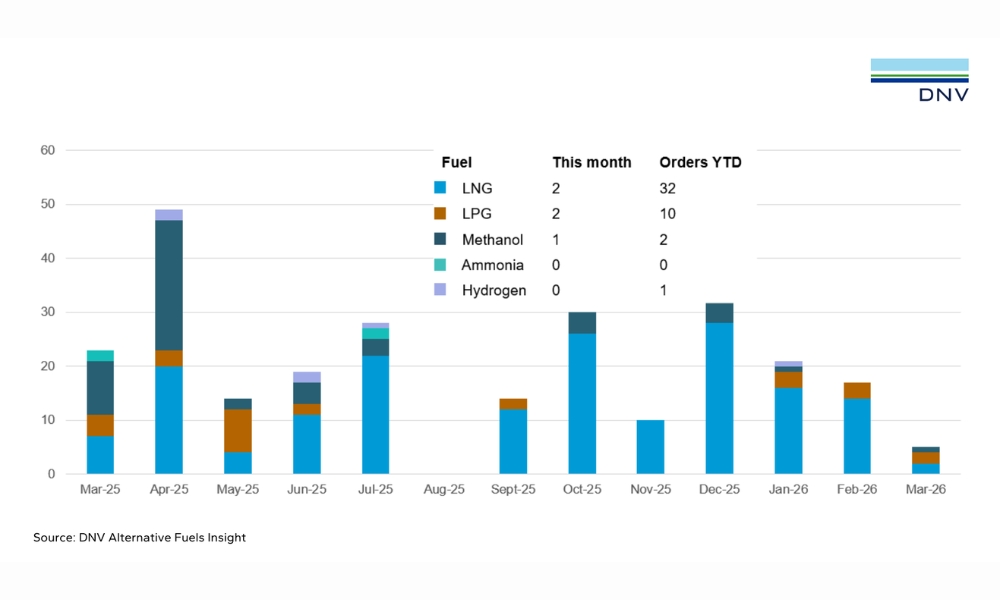The width and height of the screenshot is (1000, 600).
Task: Select the Methanol dark legend swatch
Action: [x=440, y=240]
